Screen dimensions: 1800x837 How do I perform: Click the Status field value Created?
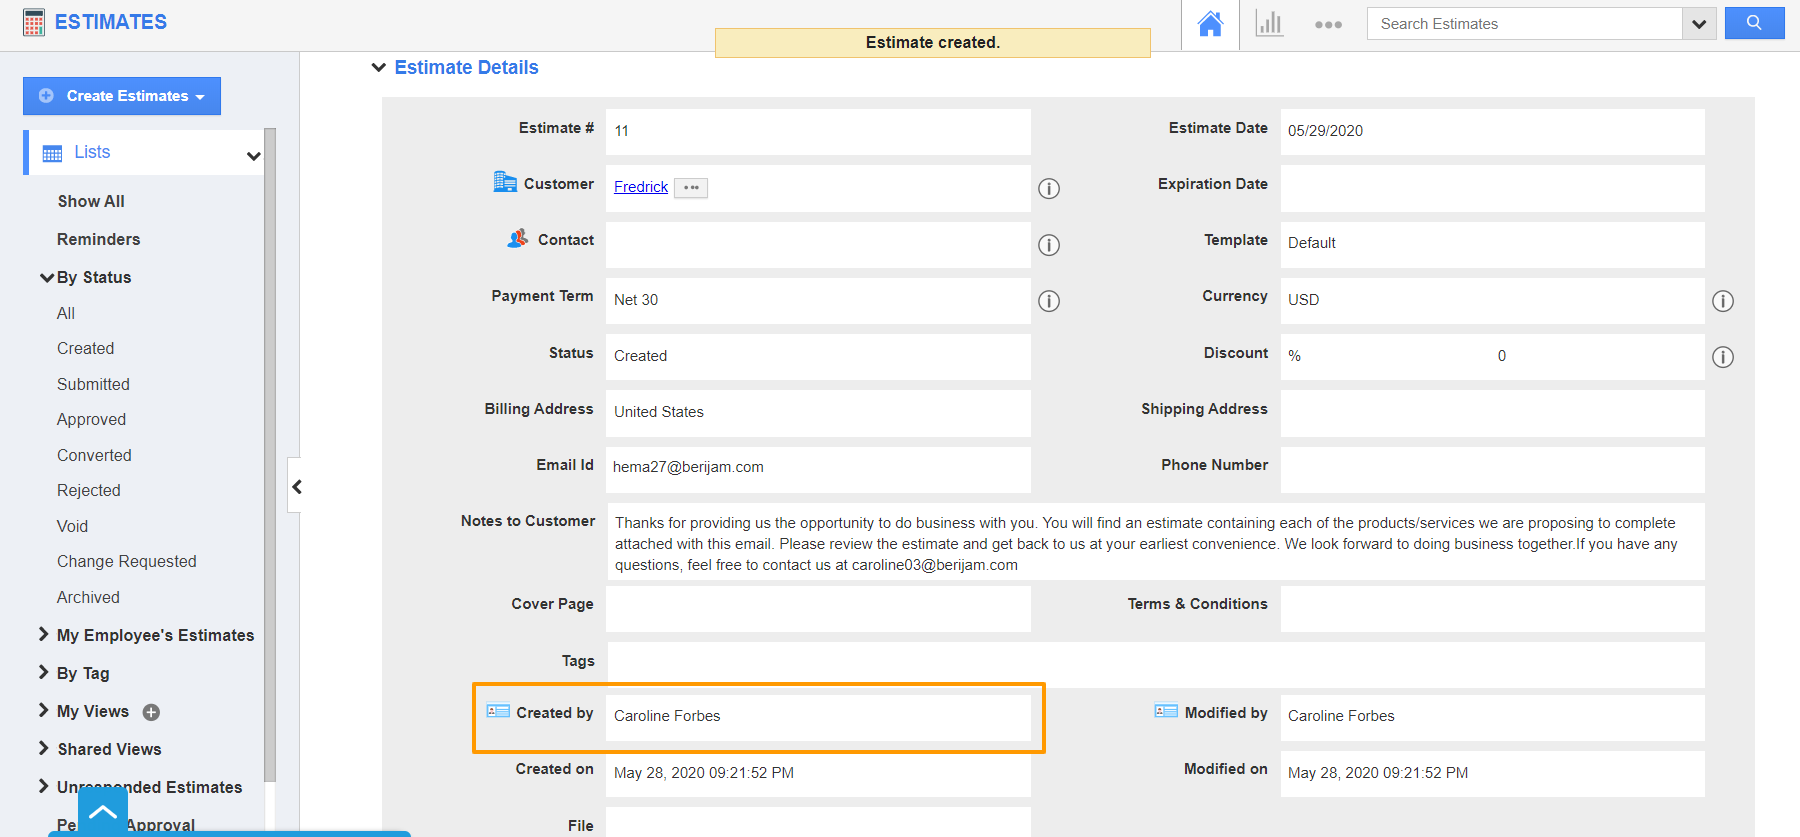pyautogui.click(x=640, y=356)
